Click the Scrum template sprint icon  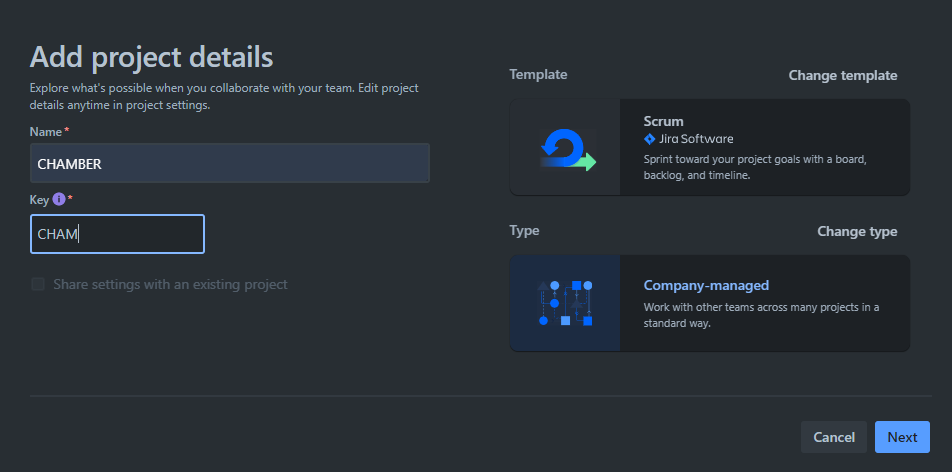click(566, 147)
